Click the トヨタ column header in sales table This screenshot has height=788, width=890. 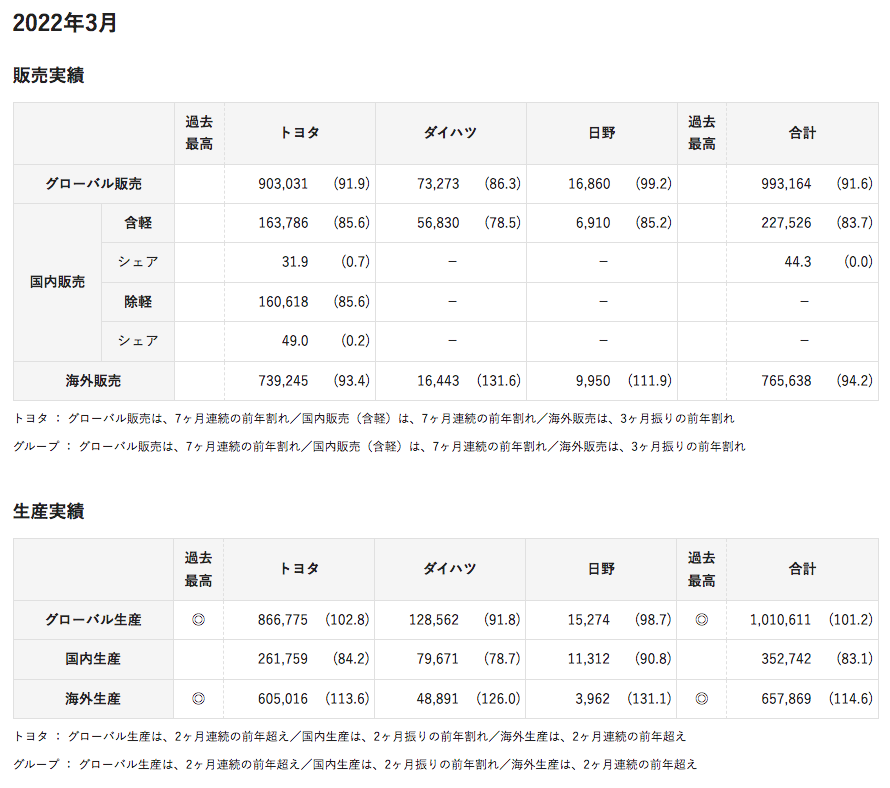tap(300, 133)
